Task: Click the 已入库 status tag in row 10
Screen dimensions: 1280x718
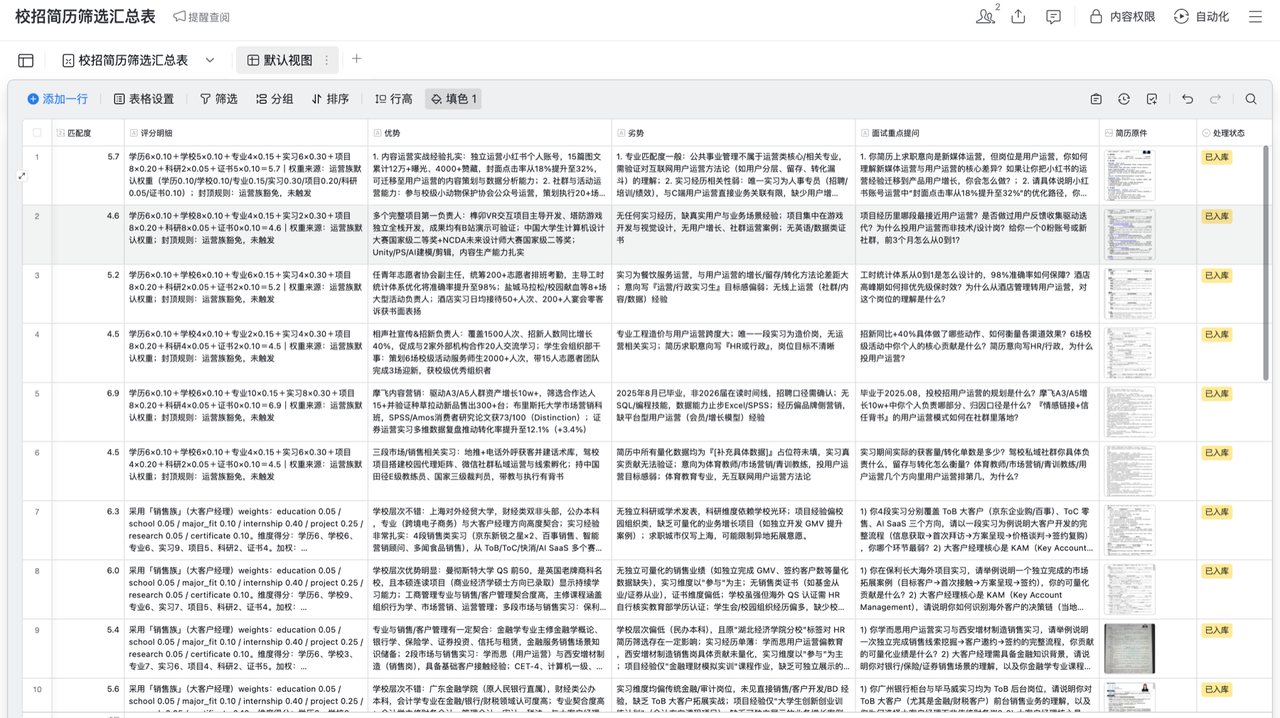Action: point(1216,689)
